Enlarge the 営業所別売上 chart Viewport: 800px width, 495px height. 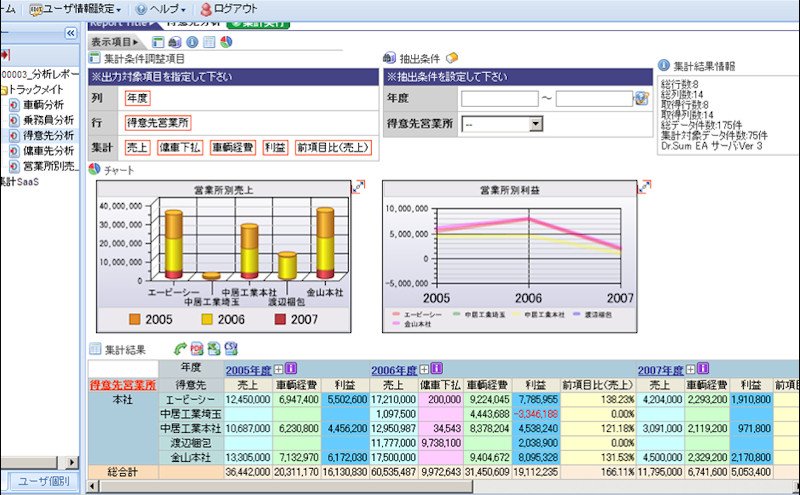coord(359,187)
